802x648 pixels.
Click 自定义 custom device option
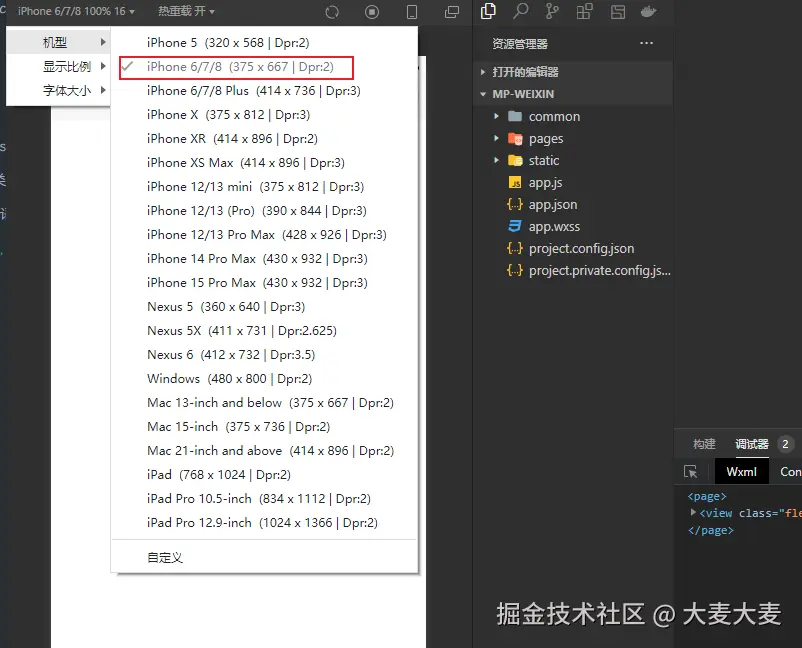click(264, 557)
